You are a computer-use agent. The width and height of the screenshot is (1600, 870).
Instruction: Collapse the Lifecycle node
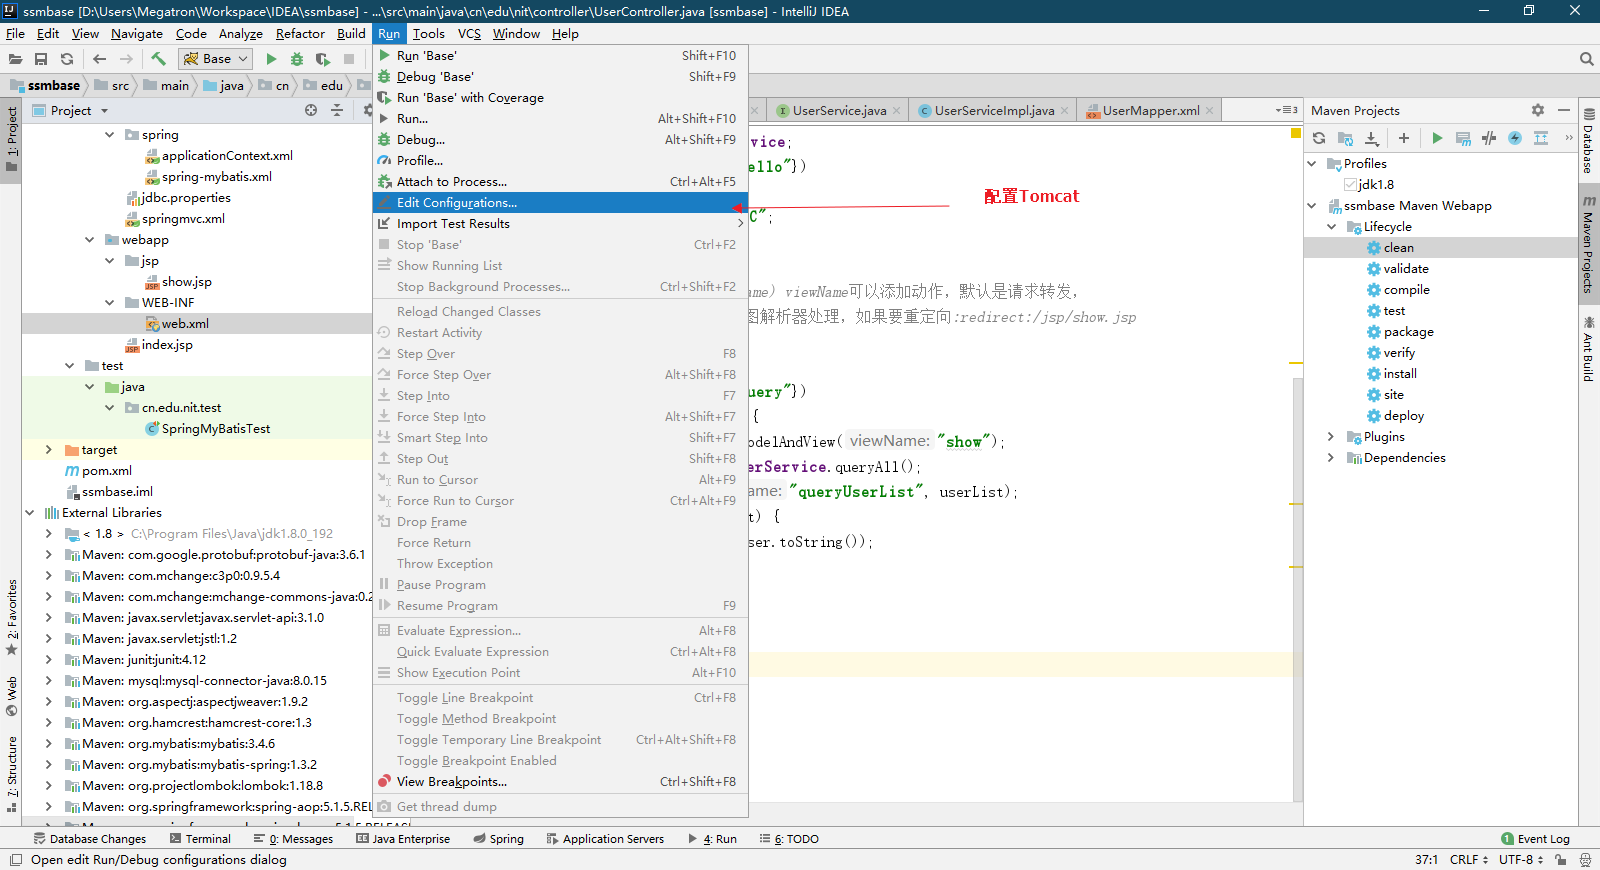tap(1331, 227)
